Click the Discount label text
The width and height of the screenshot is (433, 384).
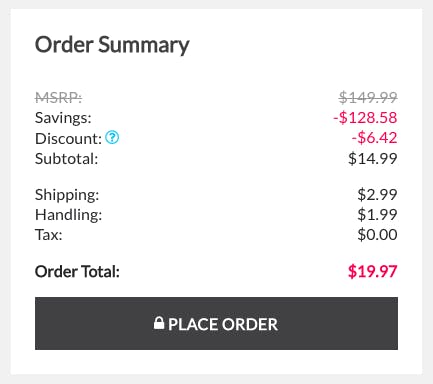[x=68, y=138]
